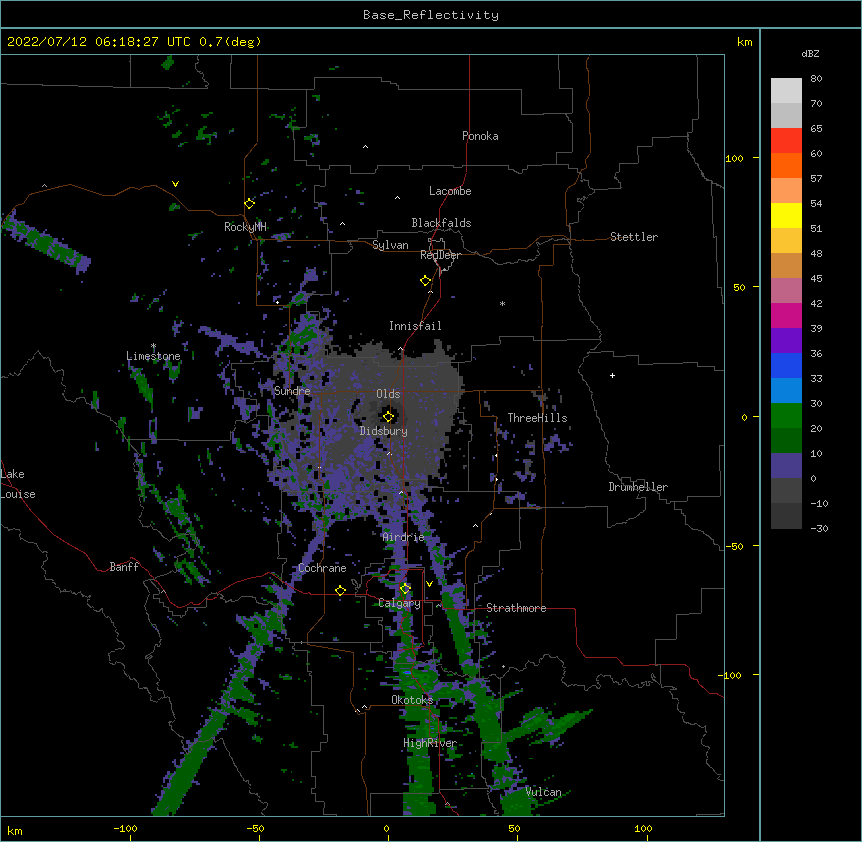
Task: Pick the slate violet 0-10 dBZ swatch
Action: [x=786, y=466]
